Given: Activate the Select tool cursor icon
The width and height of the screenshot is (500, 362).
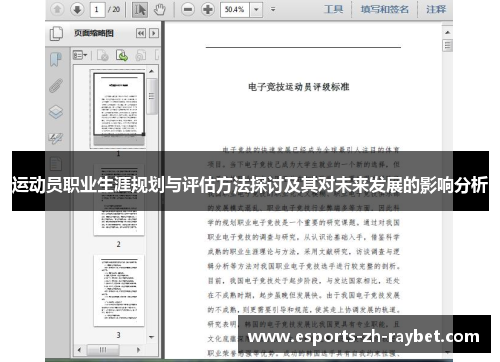Looking at the screenshot, I should tap(140, 10).
